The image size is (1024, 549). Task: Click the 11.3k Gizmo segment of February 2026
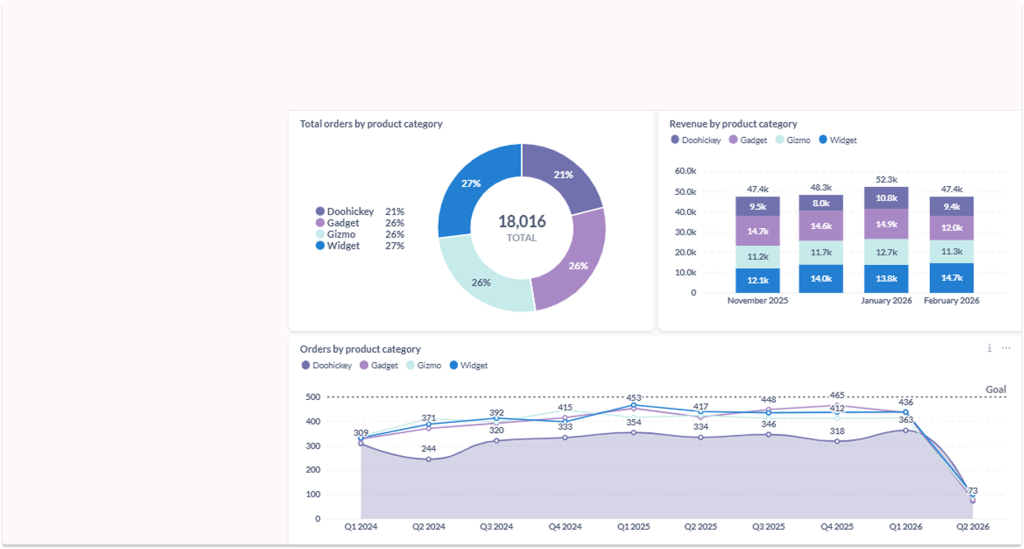[x=952, y=251]
